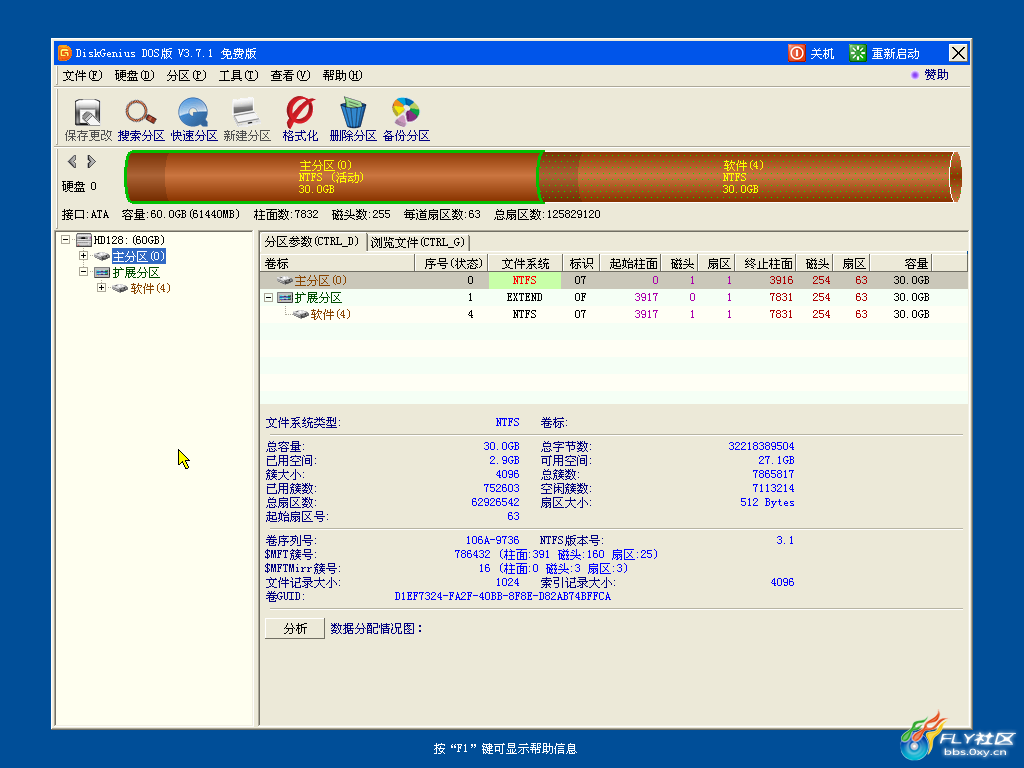The height and width of the screenshot is (768, 1024).
Task: Click the total bytes value 32218389504
Action: point(761,446)
